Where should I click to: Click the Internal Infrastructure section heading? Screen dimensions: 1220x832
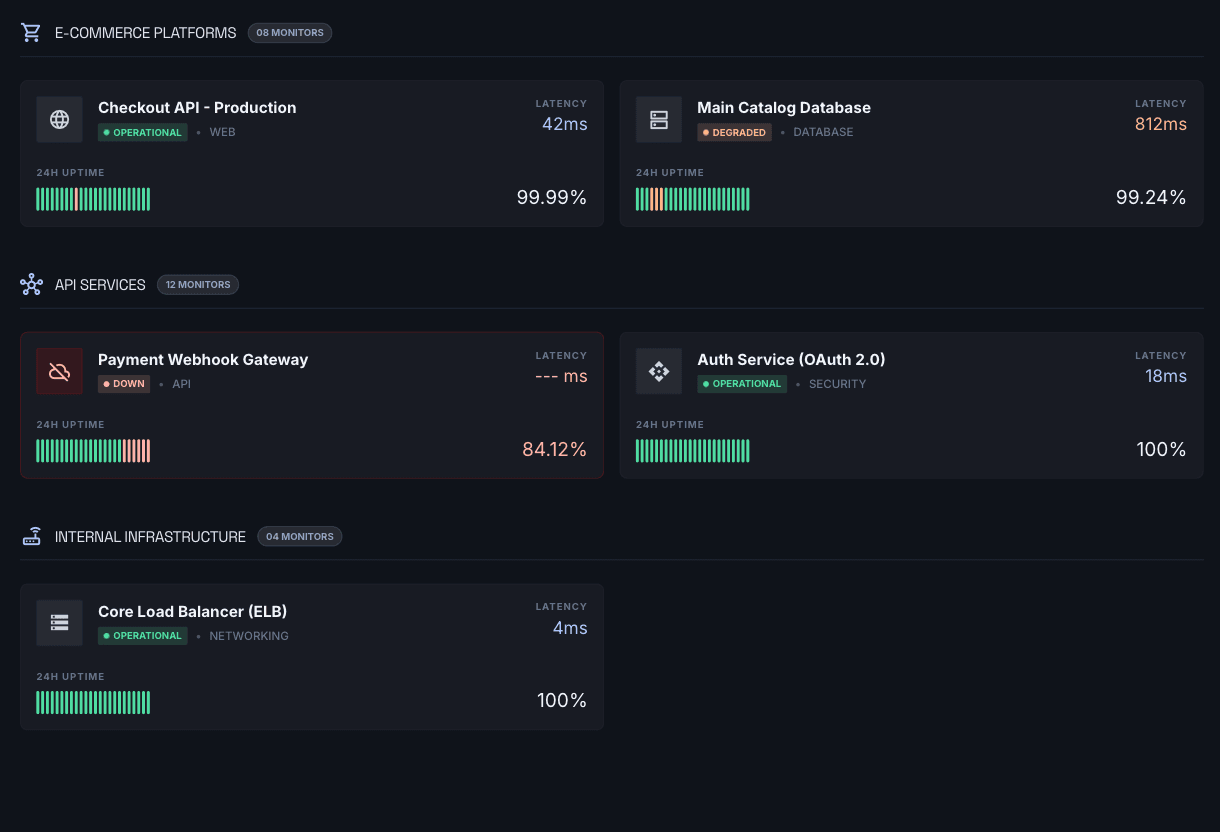tap(150, 537)
